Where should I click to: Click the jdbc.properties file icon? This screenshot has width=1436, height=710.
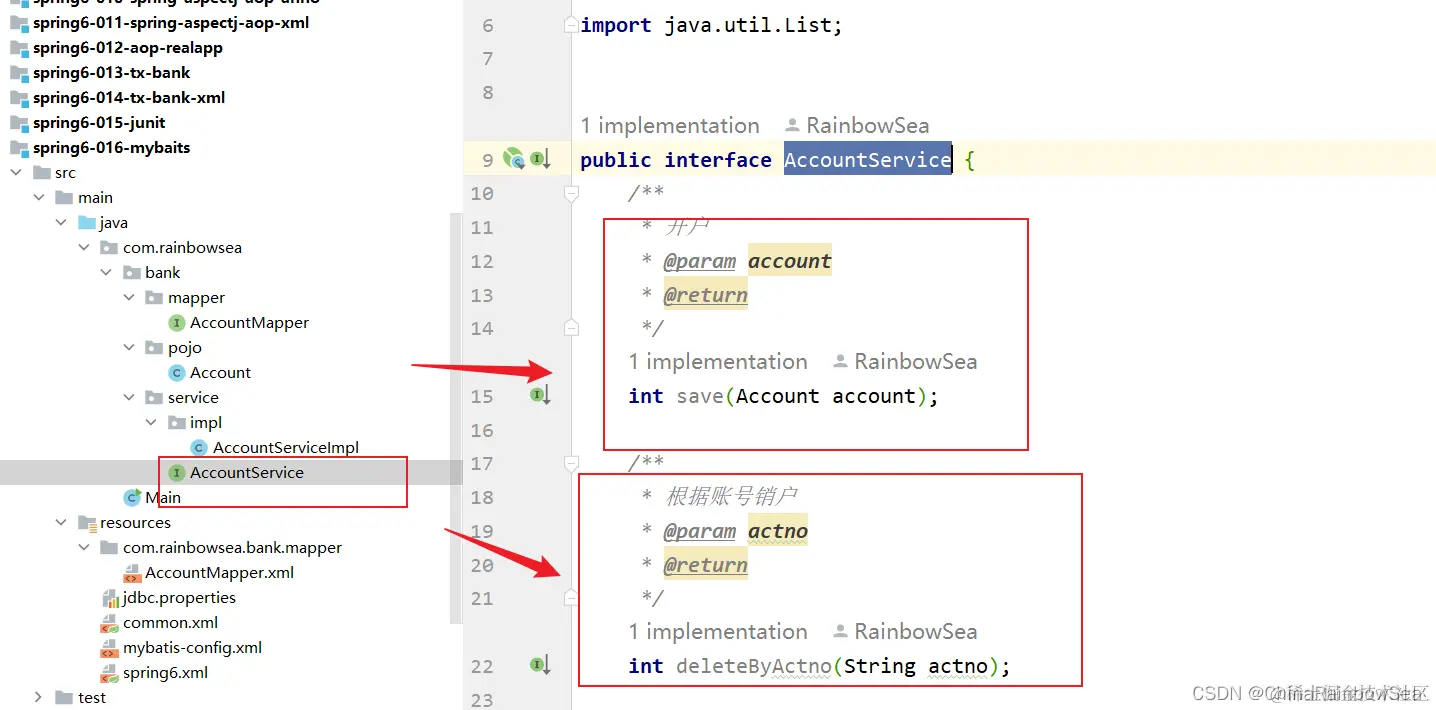[110, 598]
